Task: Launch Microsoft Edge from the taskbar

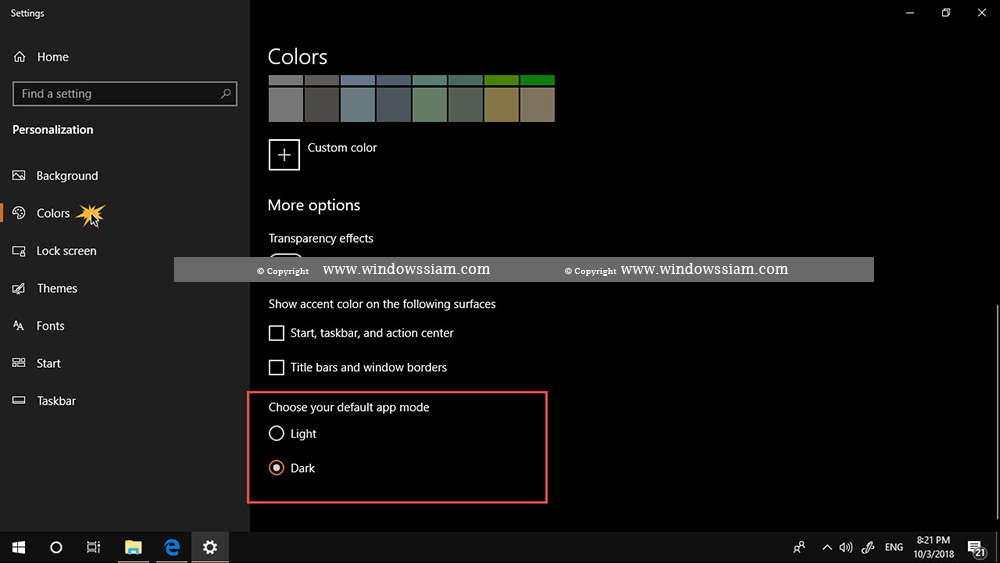Action: tap(172, 547)
